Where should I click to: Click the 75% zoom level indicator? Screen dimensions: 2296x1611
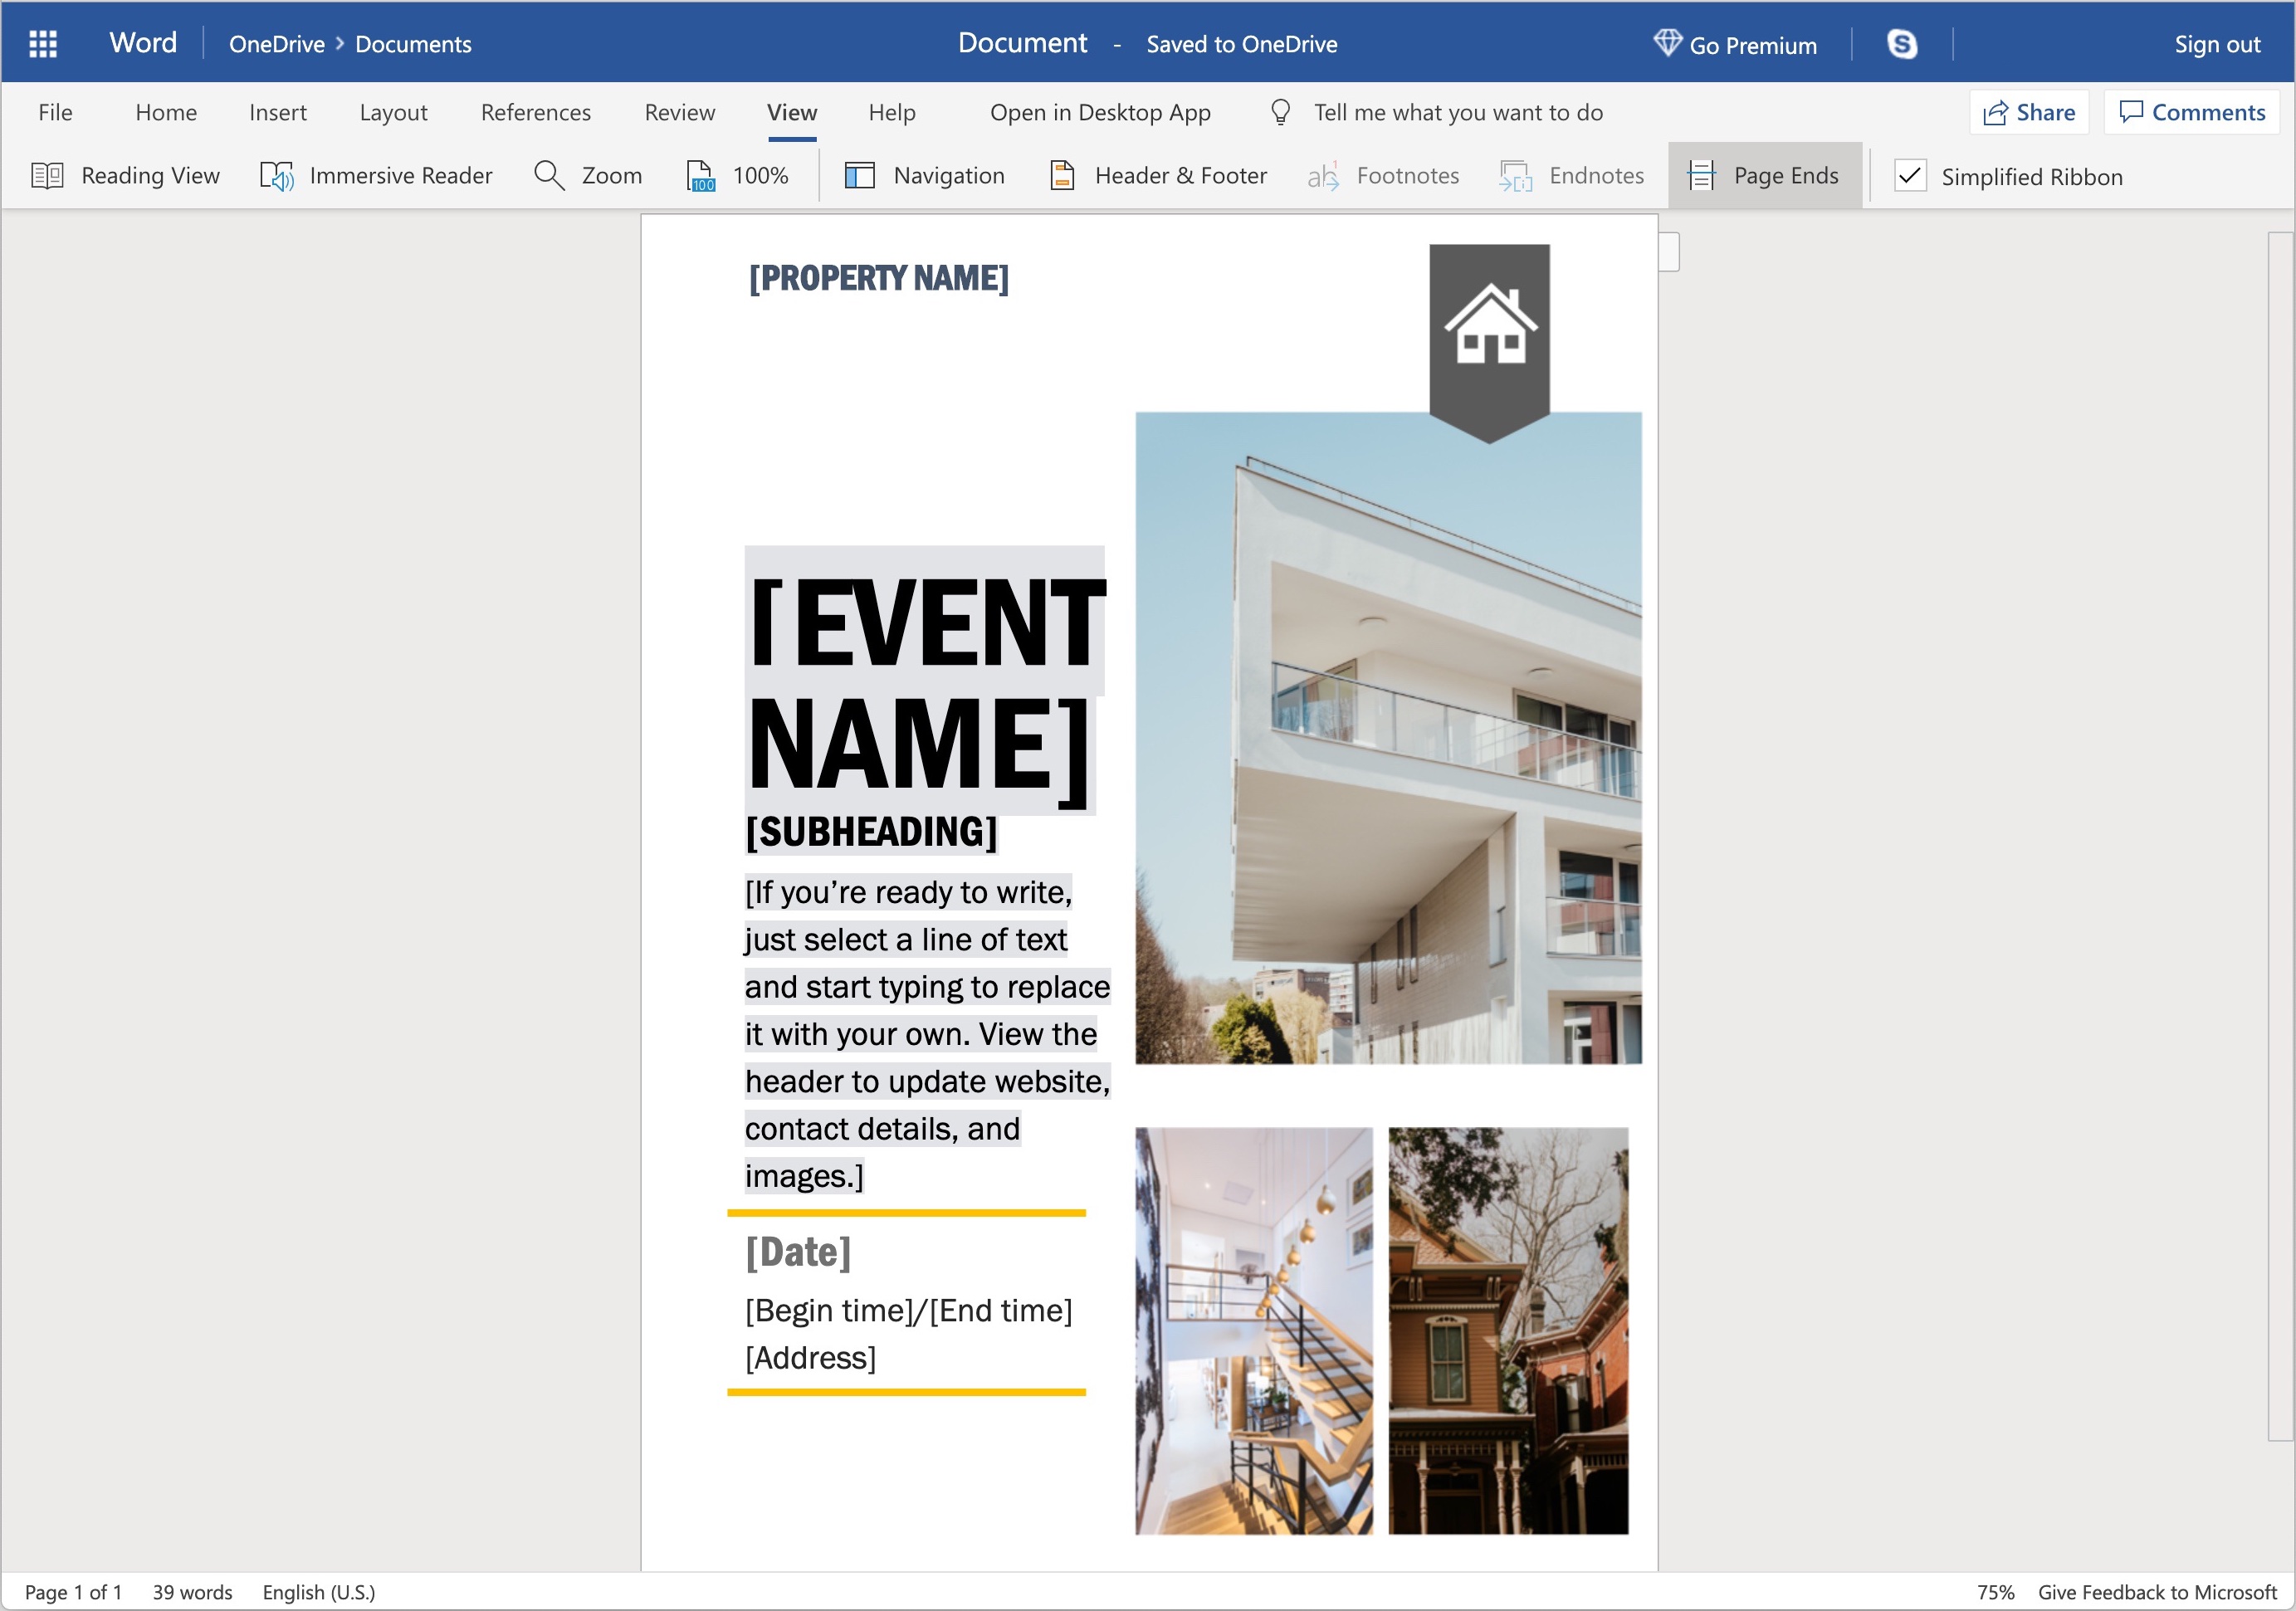tap(1995, 1592)
